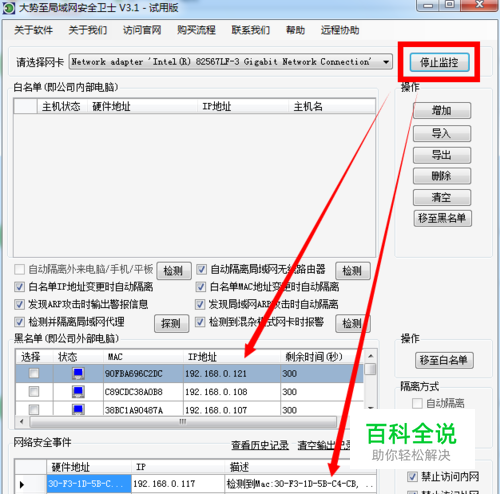Toggle 自动隔离局域网无线路由器 checkbox

[x=201, y=269]
